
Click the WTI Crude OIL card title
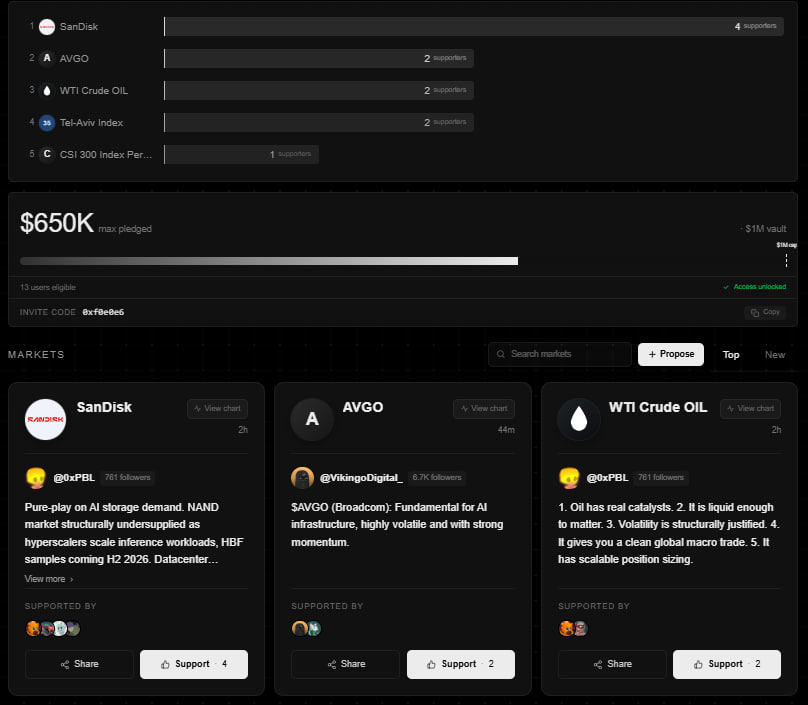tap(658, 407)
